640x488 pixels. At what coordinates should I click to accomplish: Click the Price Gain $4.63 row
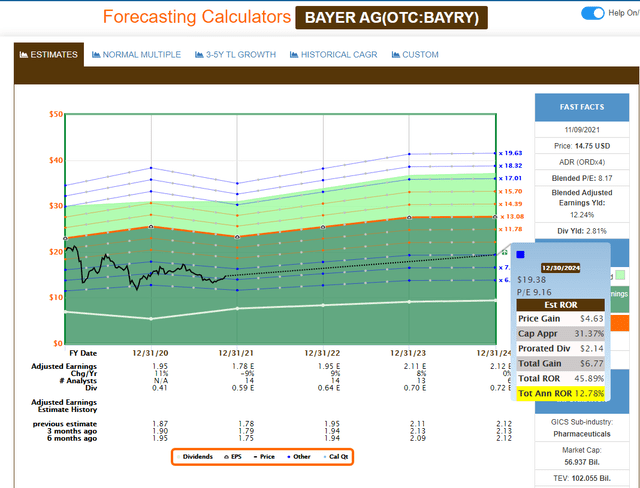click(560, 319)
